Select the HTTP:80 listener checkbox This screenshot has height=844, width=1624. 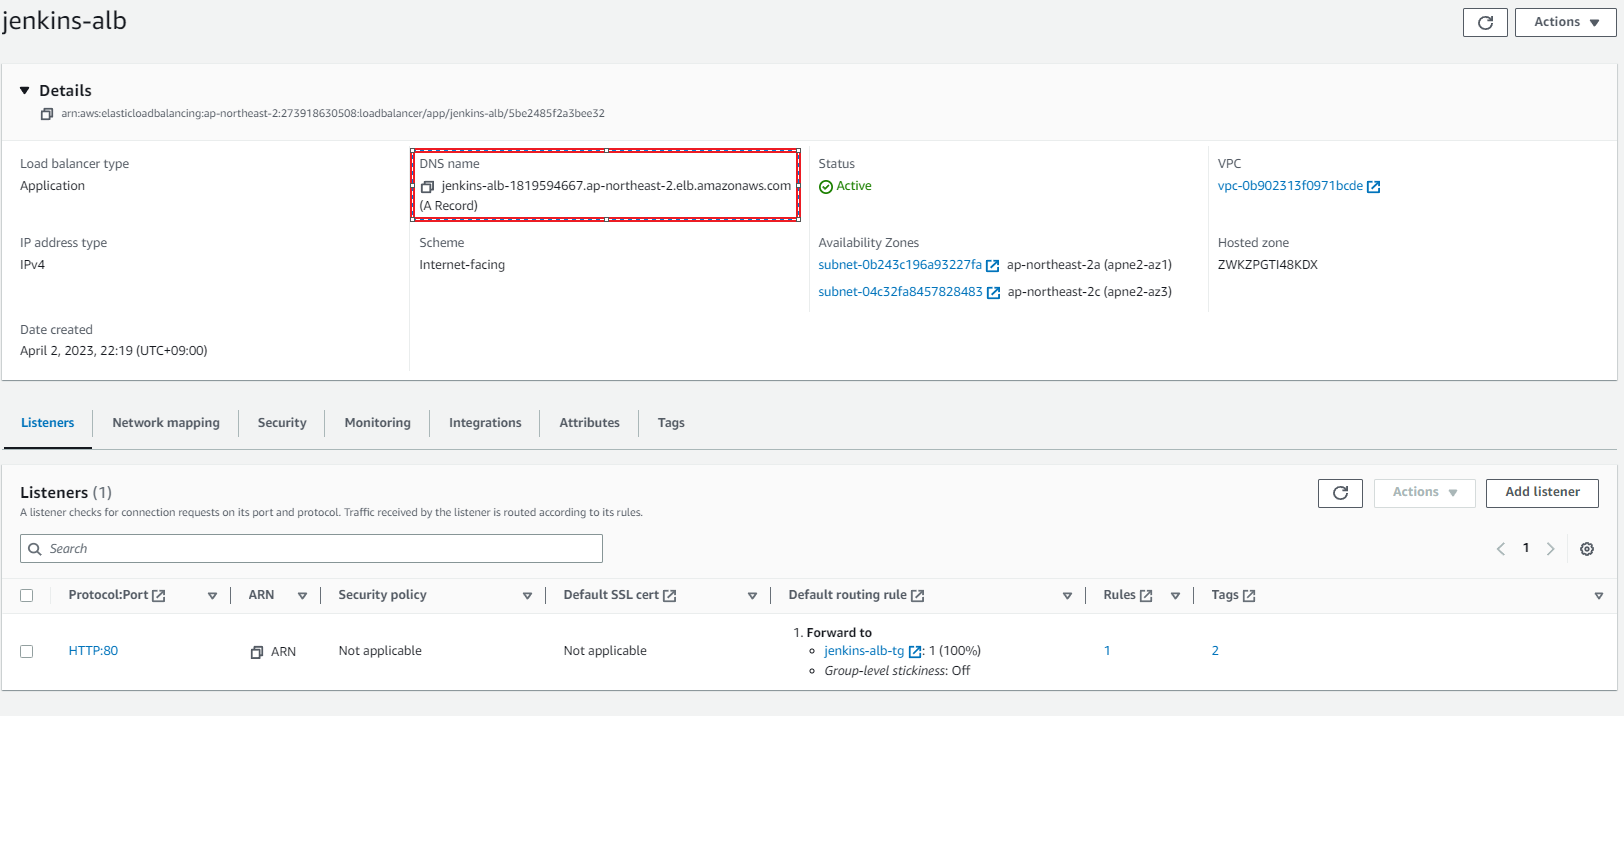(27, 652)
